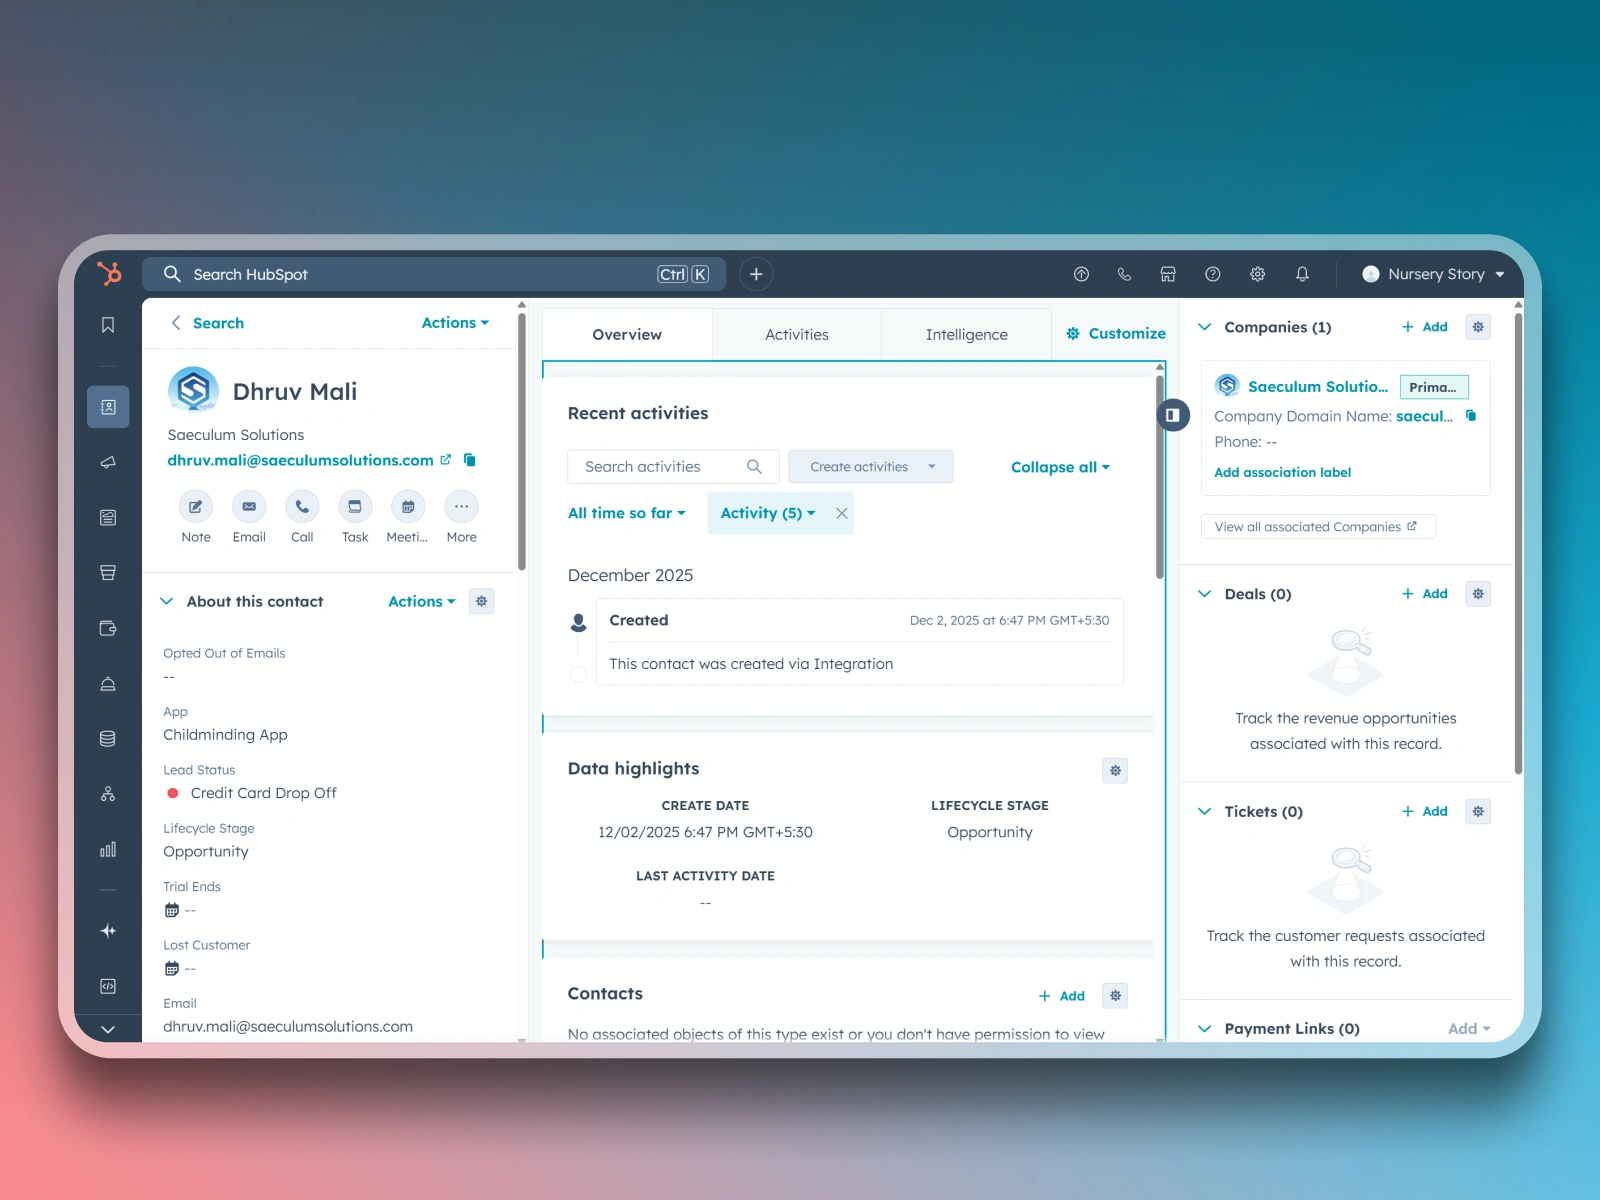Open the Marketplace icon in the top bar

[x=1168, y=274]
